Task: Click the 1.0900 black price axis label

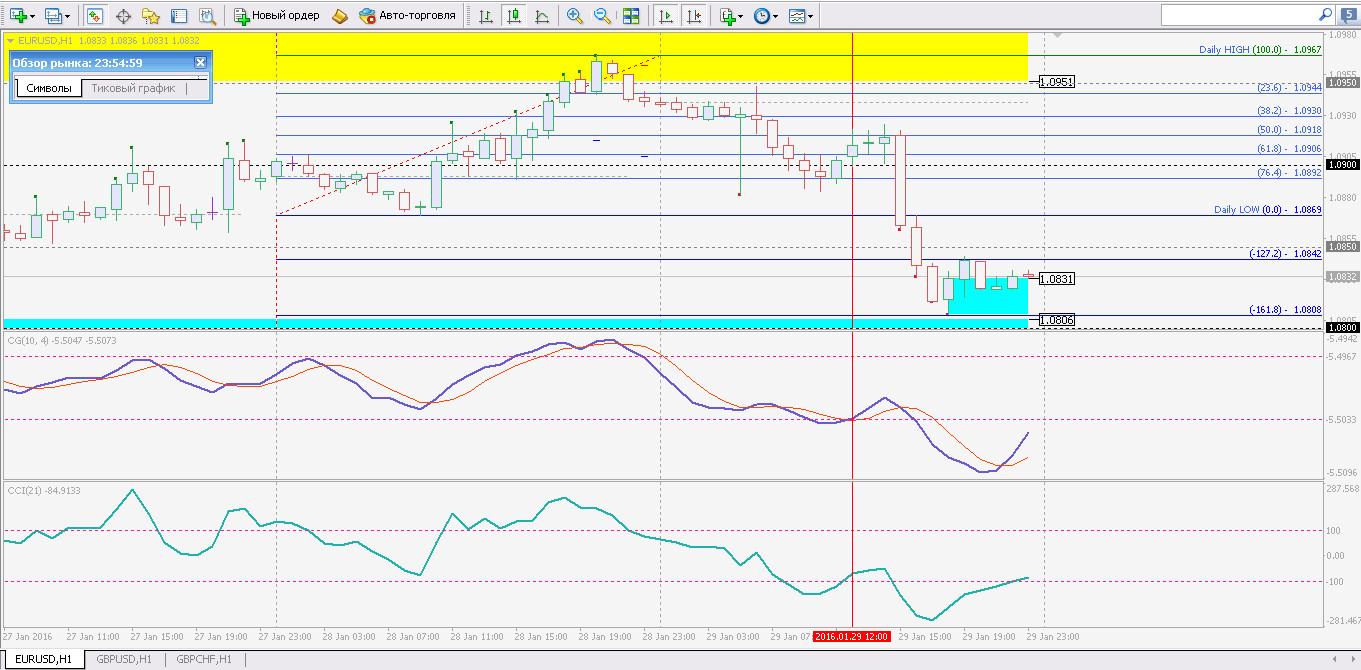Action: [x=1342, y=164]
